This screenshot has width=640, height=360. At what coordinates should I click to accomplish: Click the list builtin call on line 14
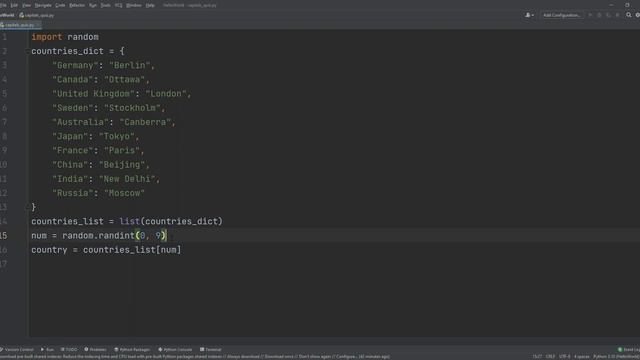[129, 222]
